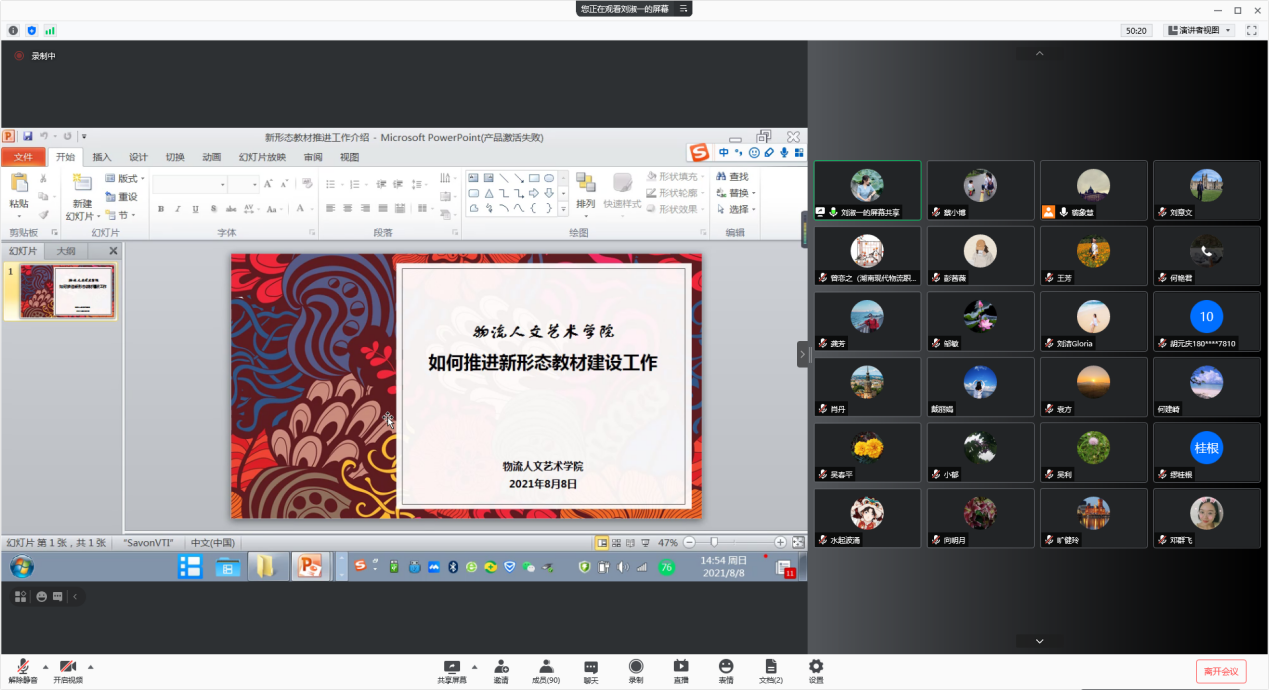Open the 版式 layout dropdown
Image resolution: width=1269 pixels, height=690 pixels.
pos(124,179)
